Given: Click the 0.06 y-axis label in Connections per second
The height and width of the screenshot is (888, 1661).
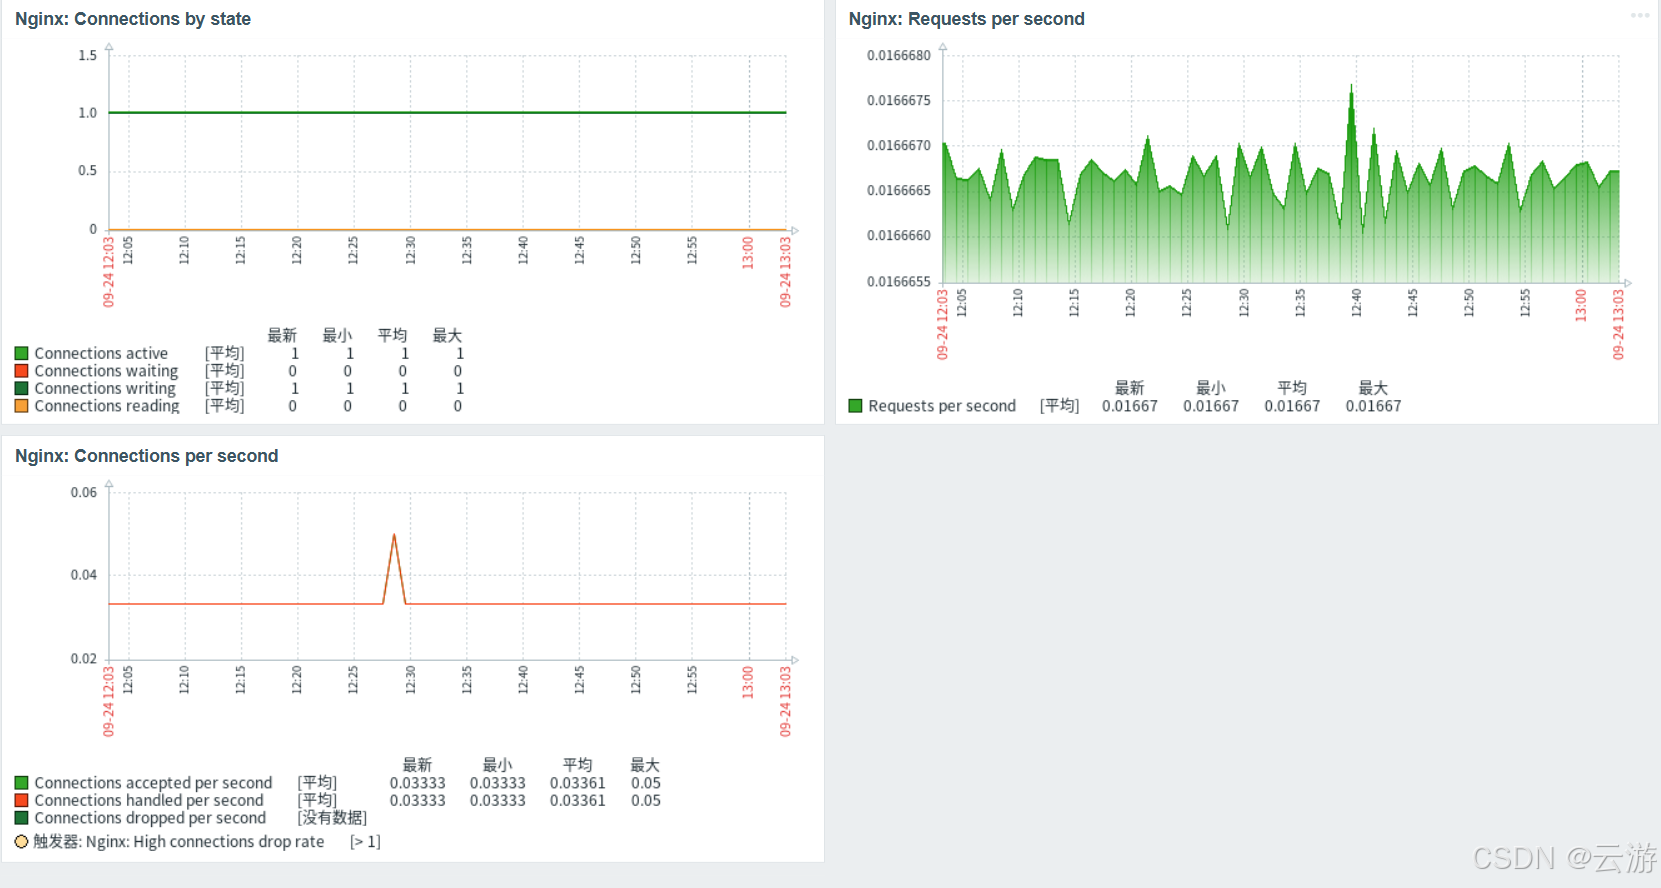Looking at the screenshot, I should tap(84, 492).
